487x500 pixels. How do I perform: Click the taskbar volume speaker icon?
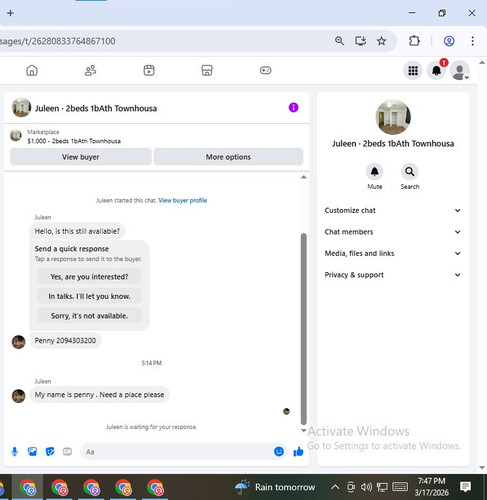coord(366,487)
